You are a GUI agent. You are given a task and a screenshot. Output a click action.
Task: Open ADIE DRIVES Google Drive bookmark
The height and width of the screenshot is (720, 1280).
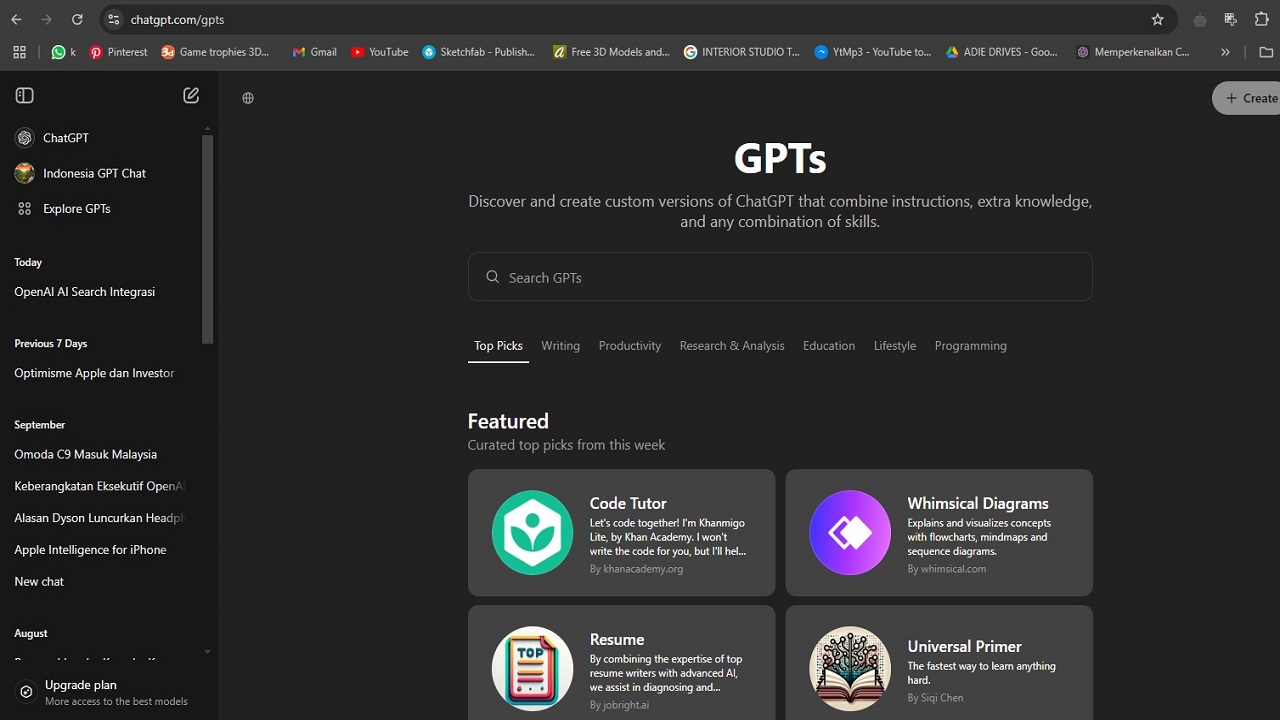pos(1001,52)
